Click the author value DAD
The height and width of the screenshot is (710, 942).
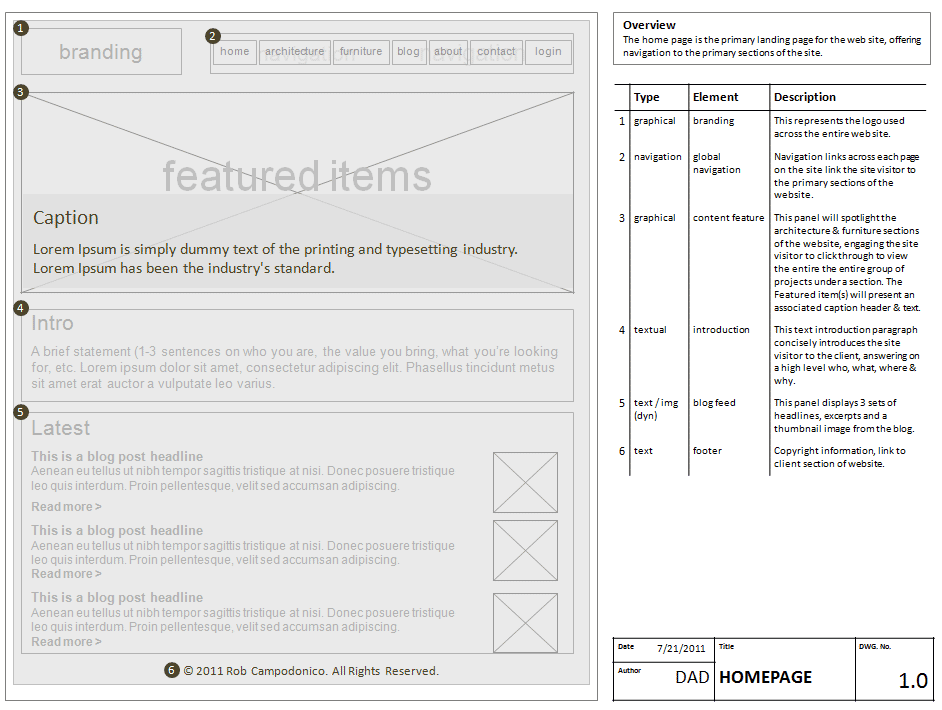(x=692, y=678)
